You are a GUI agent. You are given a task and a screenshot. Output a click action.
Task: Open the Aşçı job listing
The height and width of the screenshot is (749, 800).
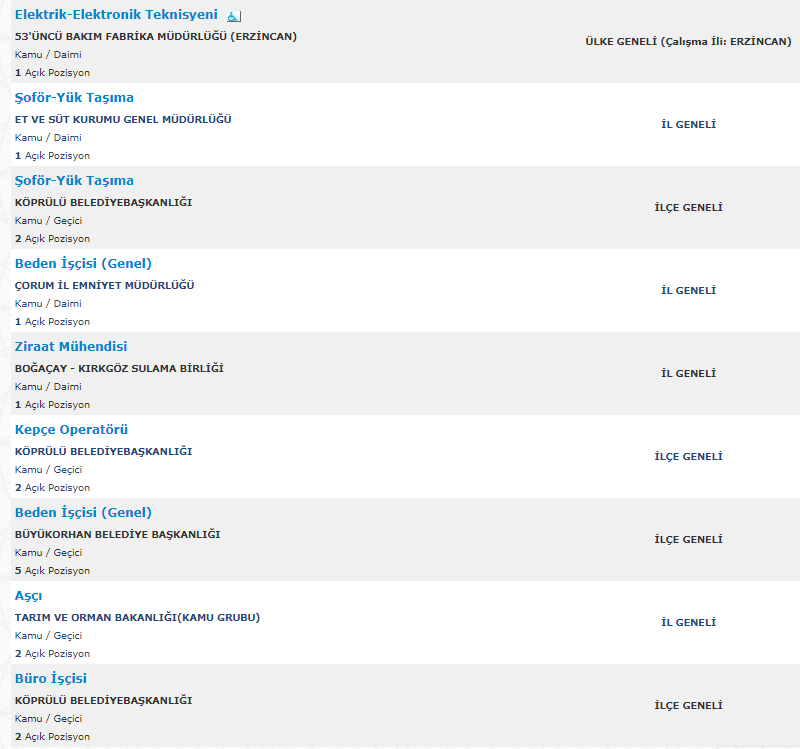(29, 596)
